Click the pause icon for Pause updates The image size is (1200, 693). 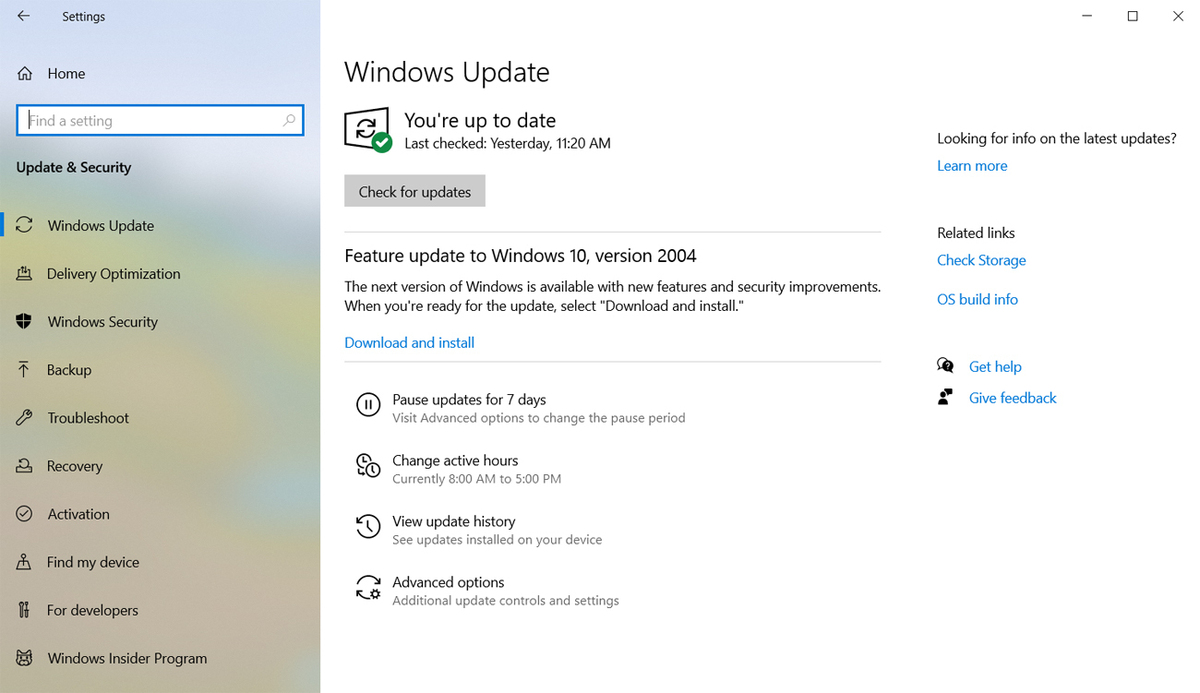[x=368, y=404]
